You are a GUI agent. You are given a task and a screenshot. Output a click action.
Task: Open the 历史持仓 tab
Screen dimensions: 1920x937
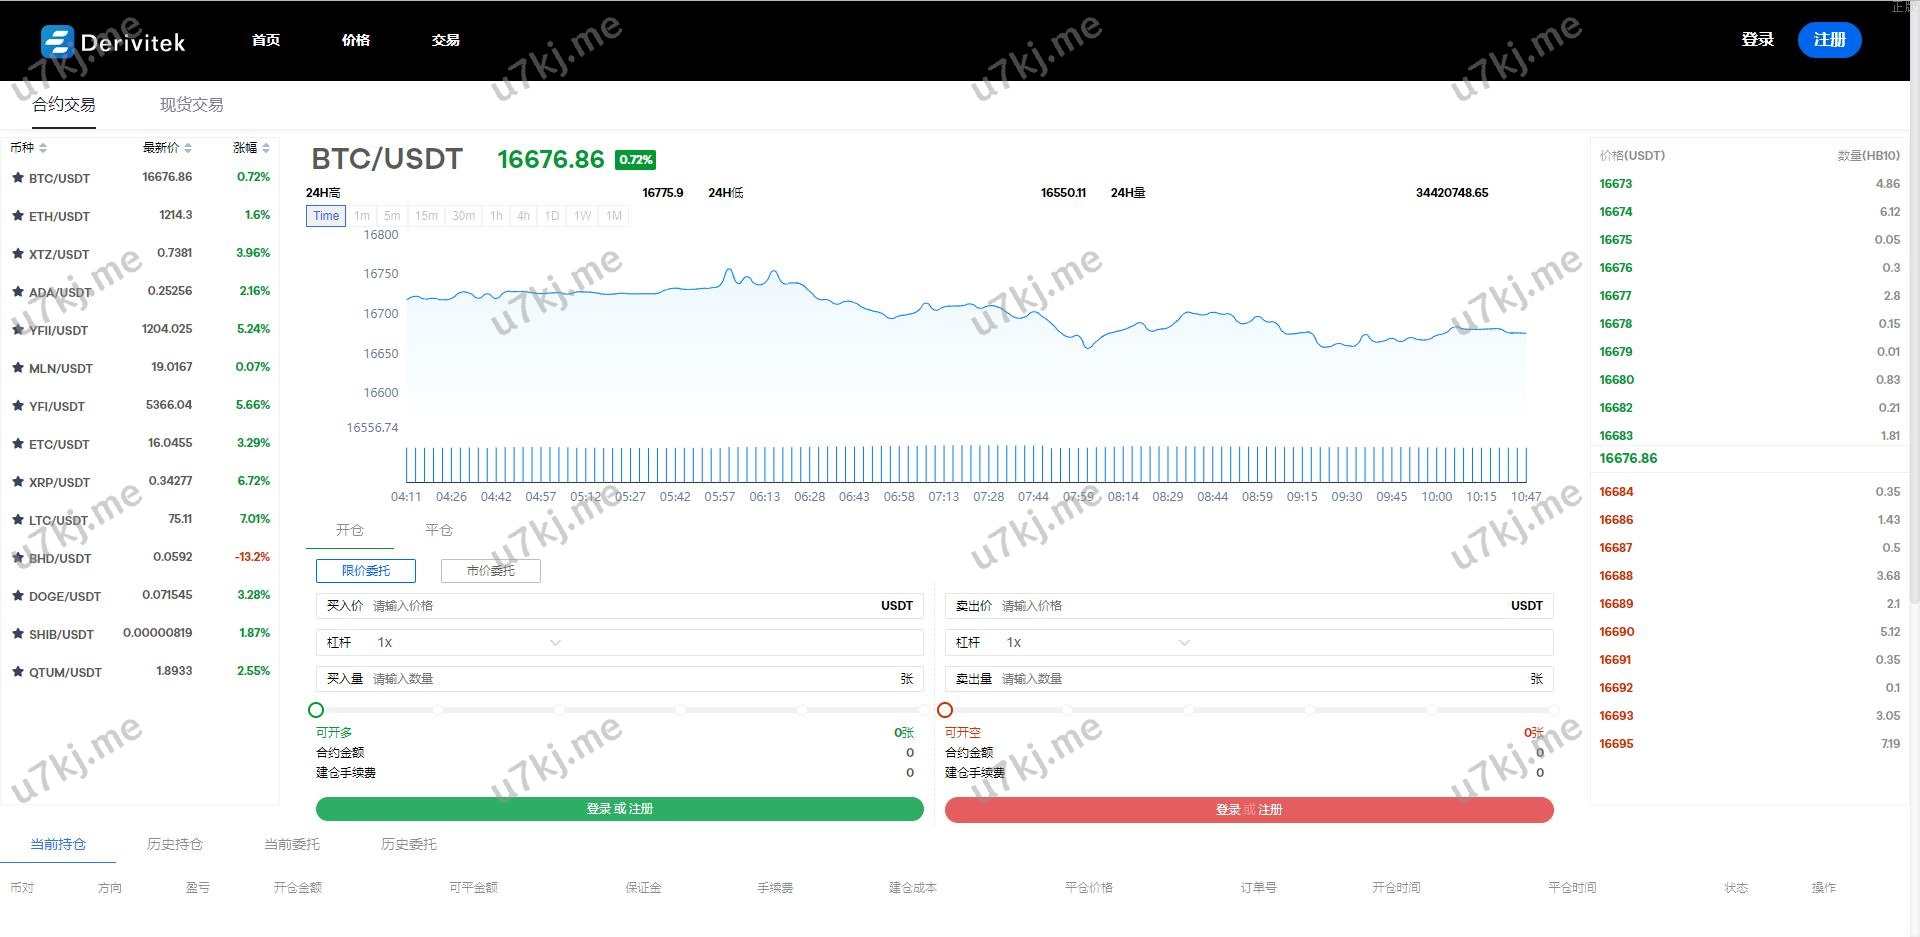pos(175,844)
